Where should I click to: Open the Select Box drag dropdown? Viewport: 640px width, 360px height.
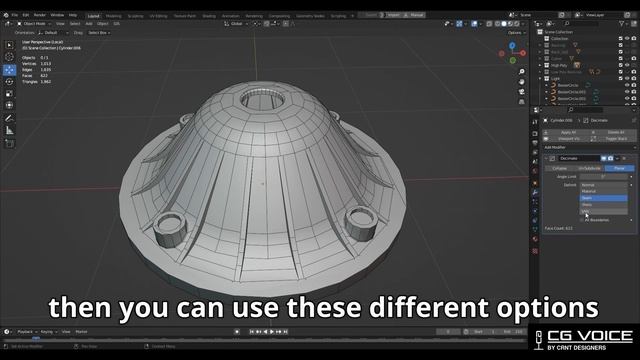click(x=99, y=33)
